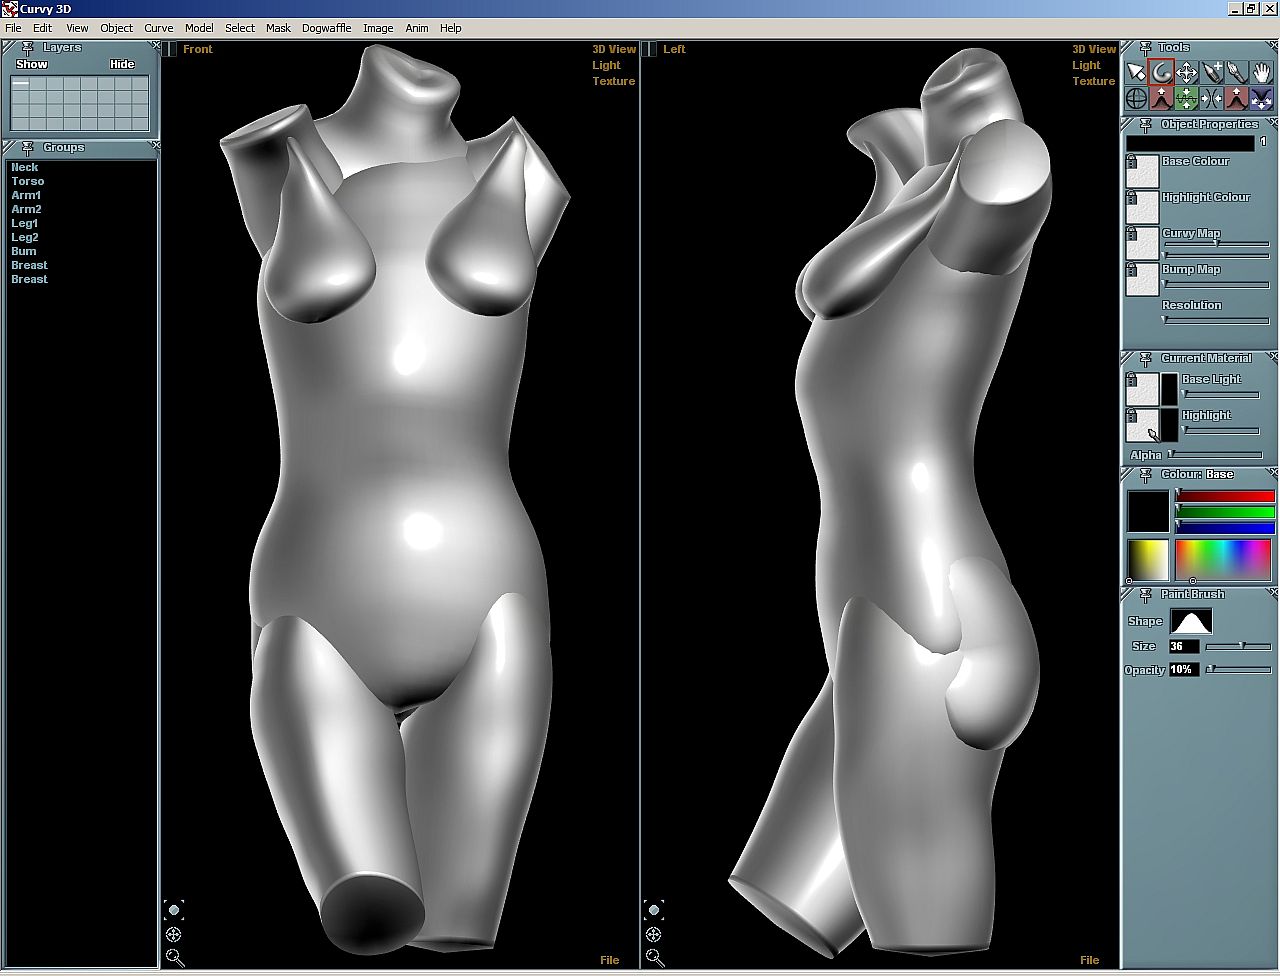Click the zoom magnifier in Front view
Image resolution: width=1280 pixels, height=976 pixels.
(175, 957)
